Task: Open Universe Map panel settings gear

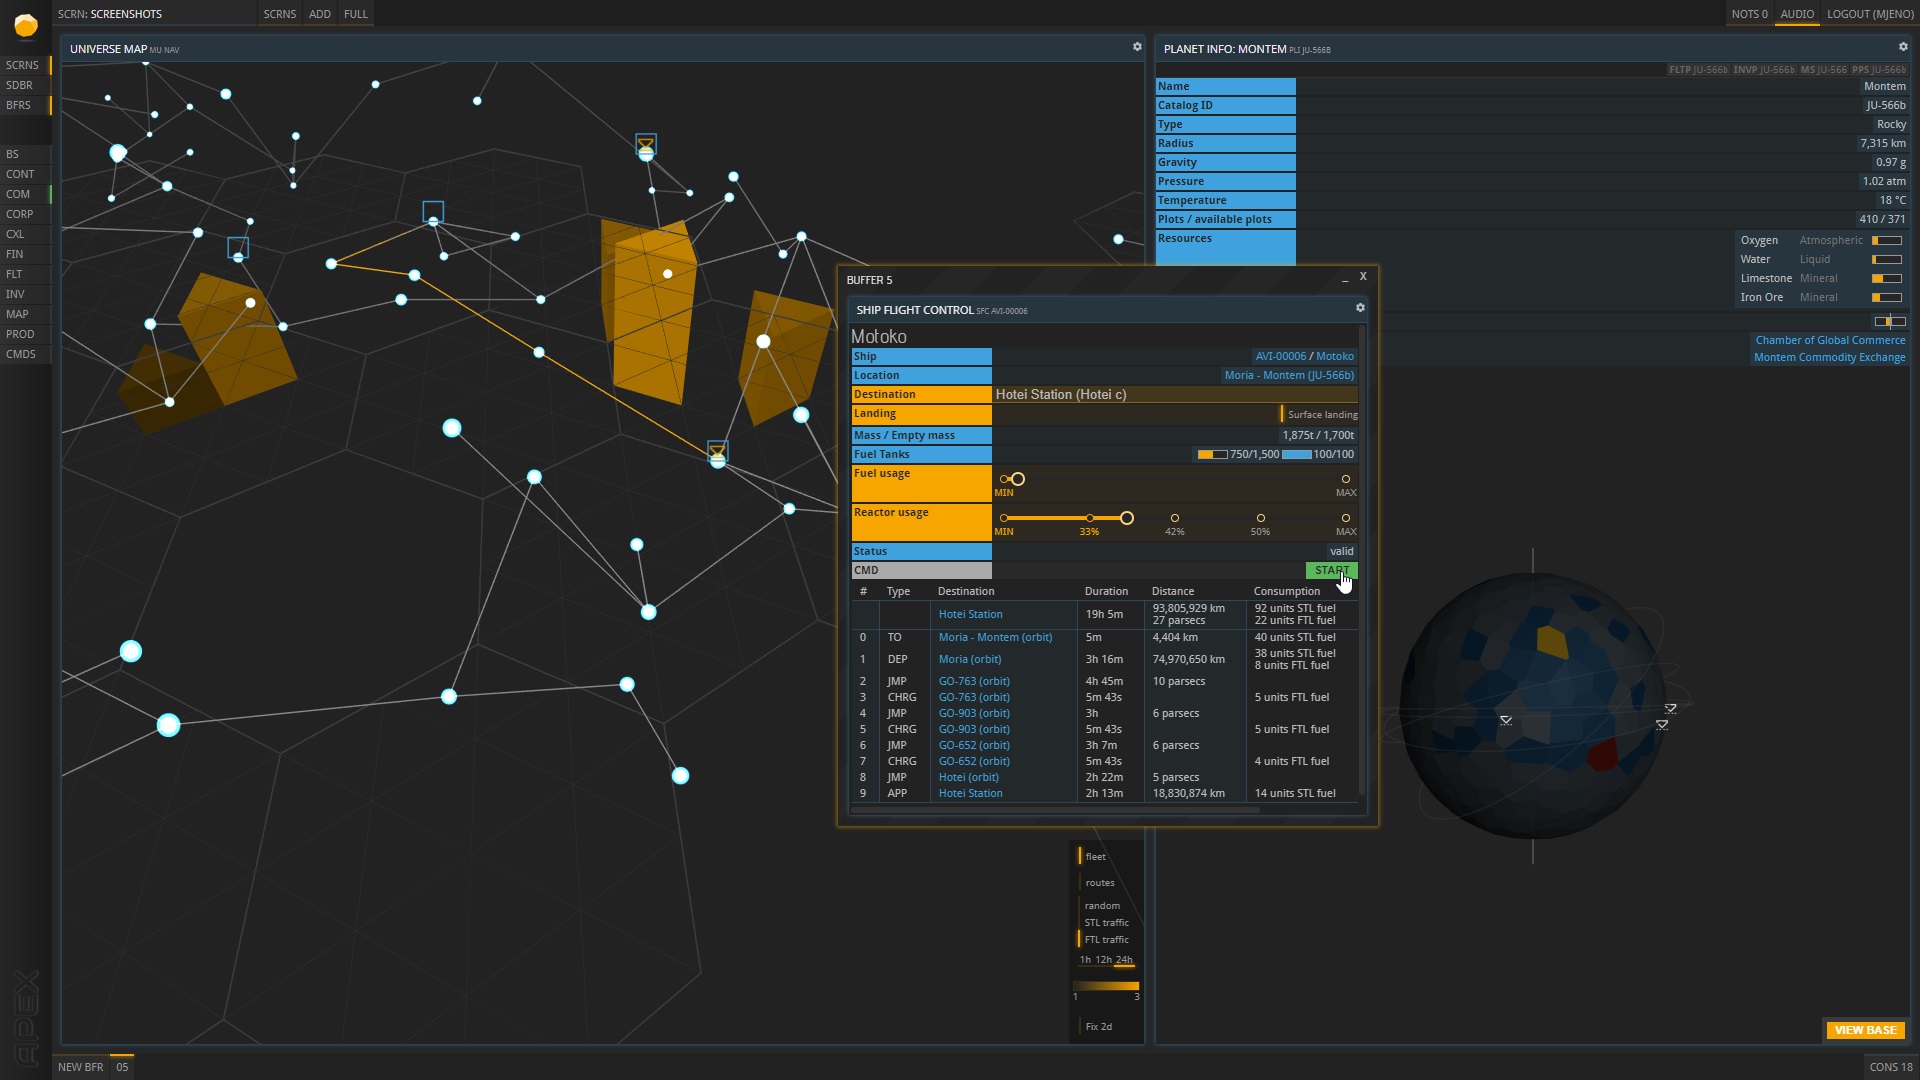Action: point(1137,47)
